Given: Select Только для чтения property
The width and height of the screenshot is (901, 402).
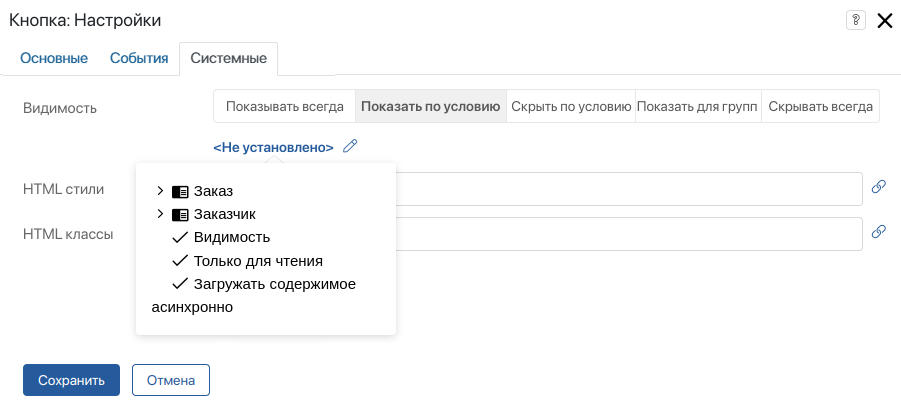Looking at the screenshot, I should [x=257, y=261].
